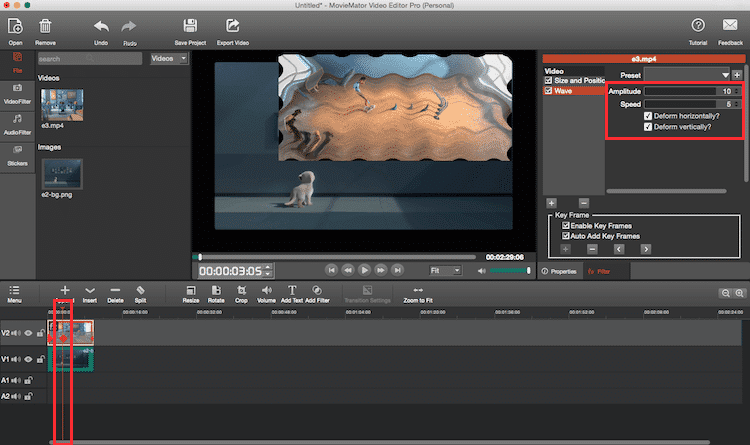The image size is (750, 445).
Task: Open the Fit zoom dropdown
Action: pyautogui.click(x=445, y=270)
